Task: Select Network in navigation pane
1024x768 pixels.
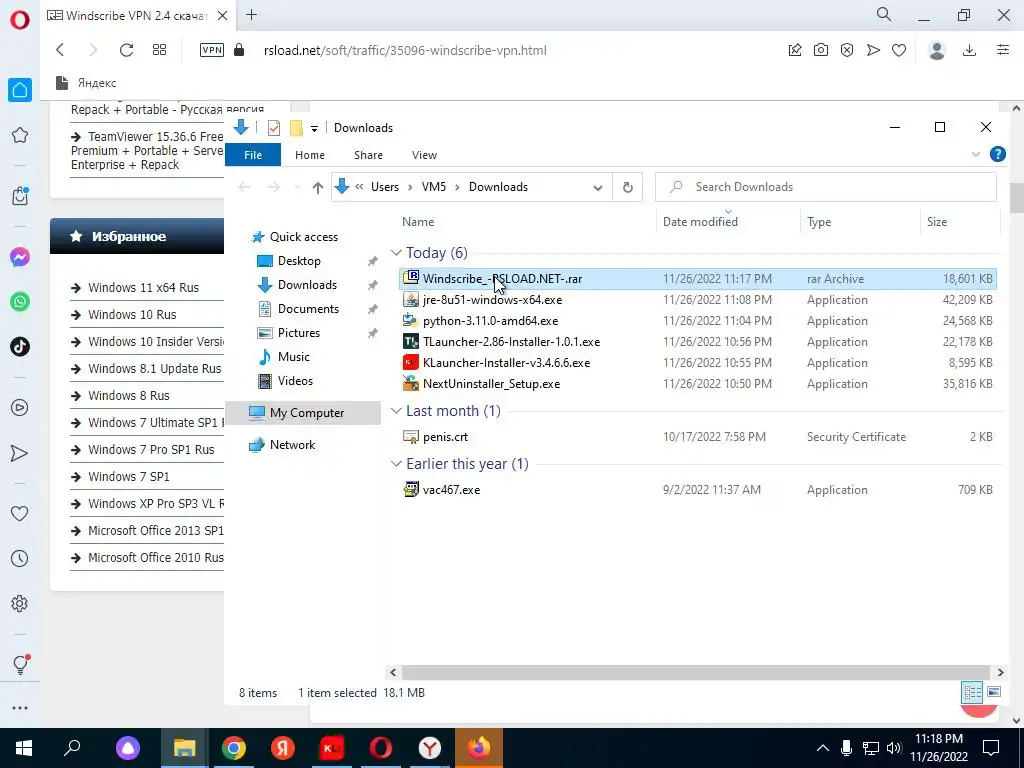Action: pos(292,445)
